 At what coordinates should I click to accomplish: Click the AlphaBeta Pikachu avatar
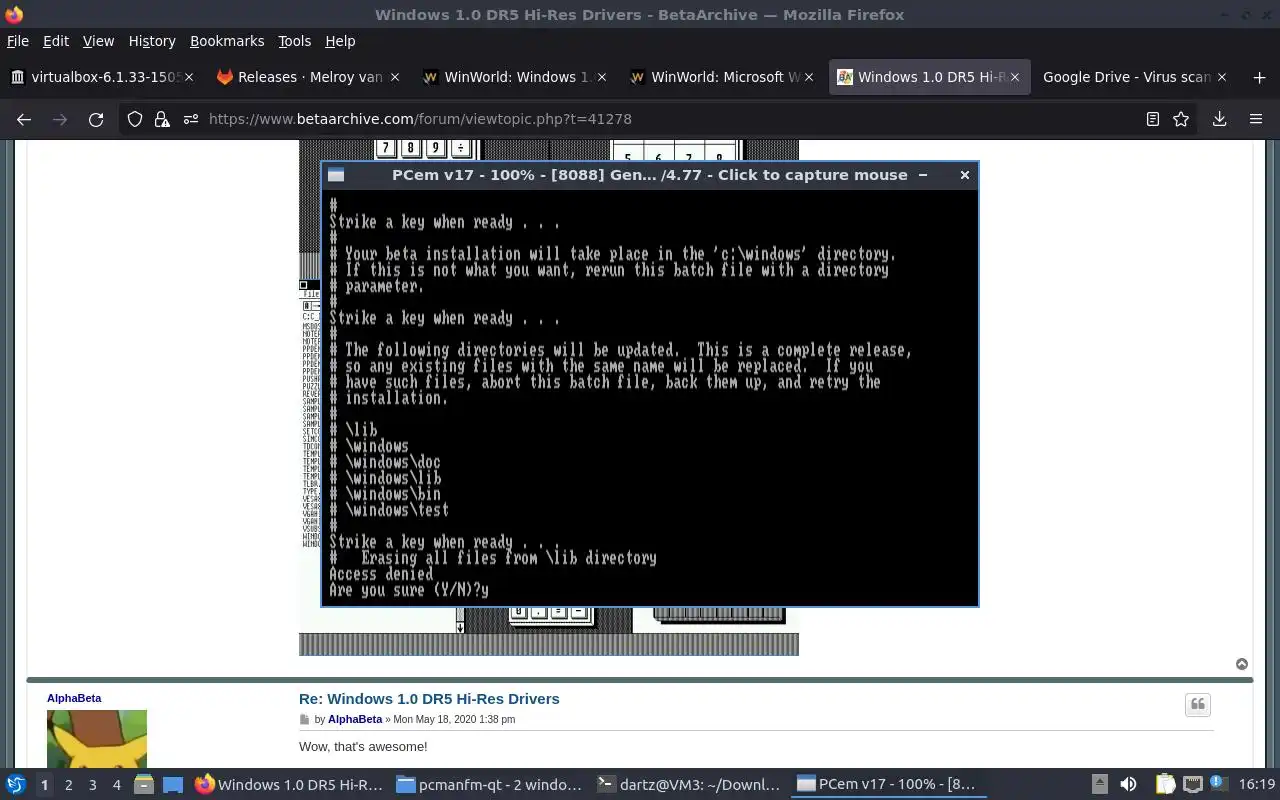(97, 739)
